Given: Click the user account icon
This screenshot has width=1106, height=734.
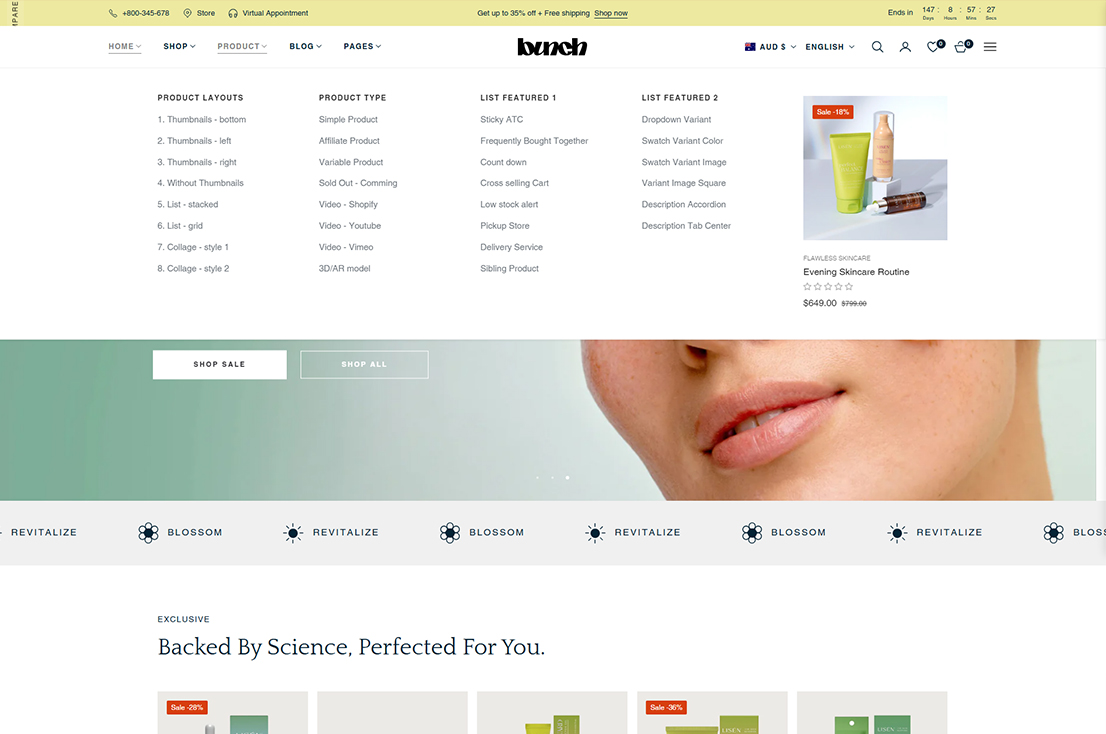Looking at the screenshot, I should click(905, 47).
